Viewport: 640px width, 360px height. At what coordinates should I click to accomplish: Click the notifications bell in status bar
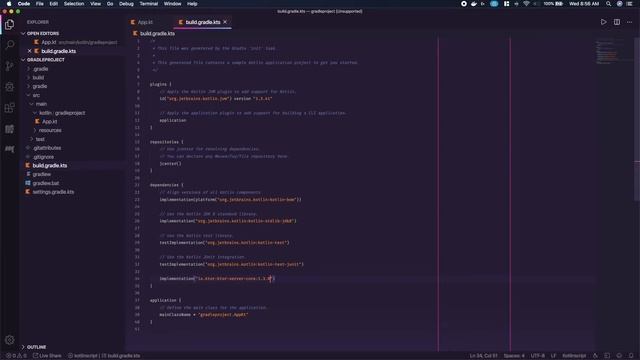631,356
